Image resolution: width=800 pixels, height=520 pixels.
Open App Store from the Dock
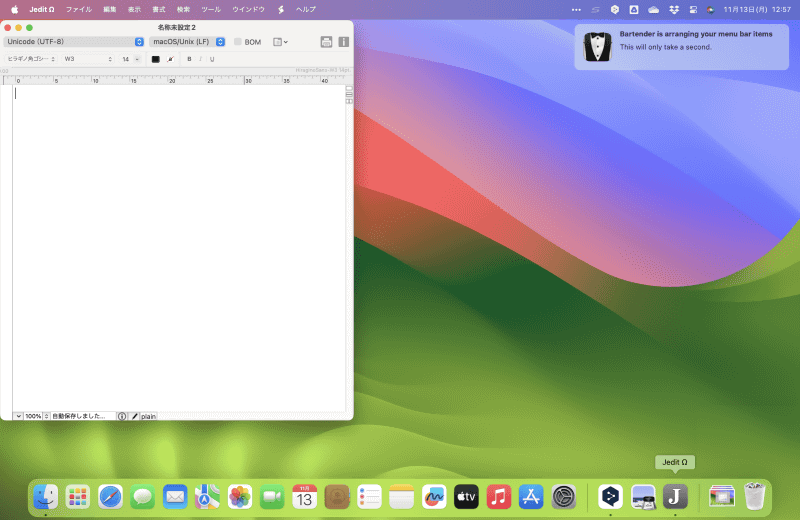tap(531, 497)
